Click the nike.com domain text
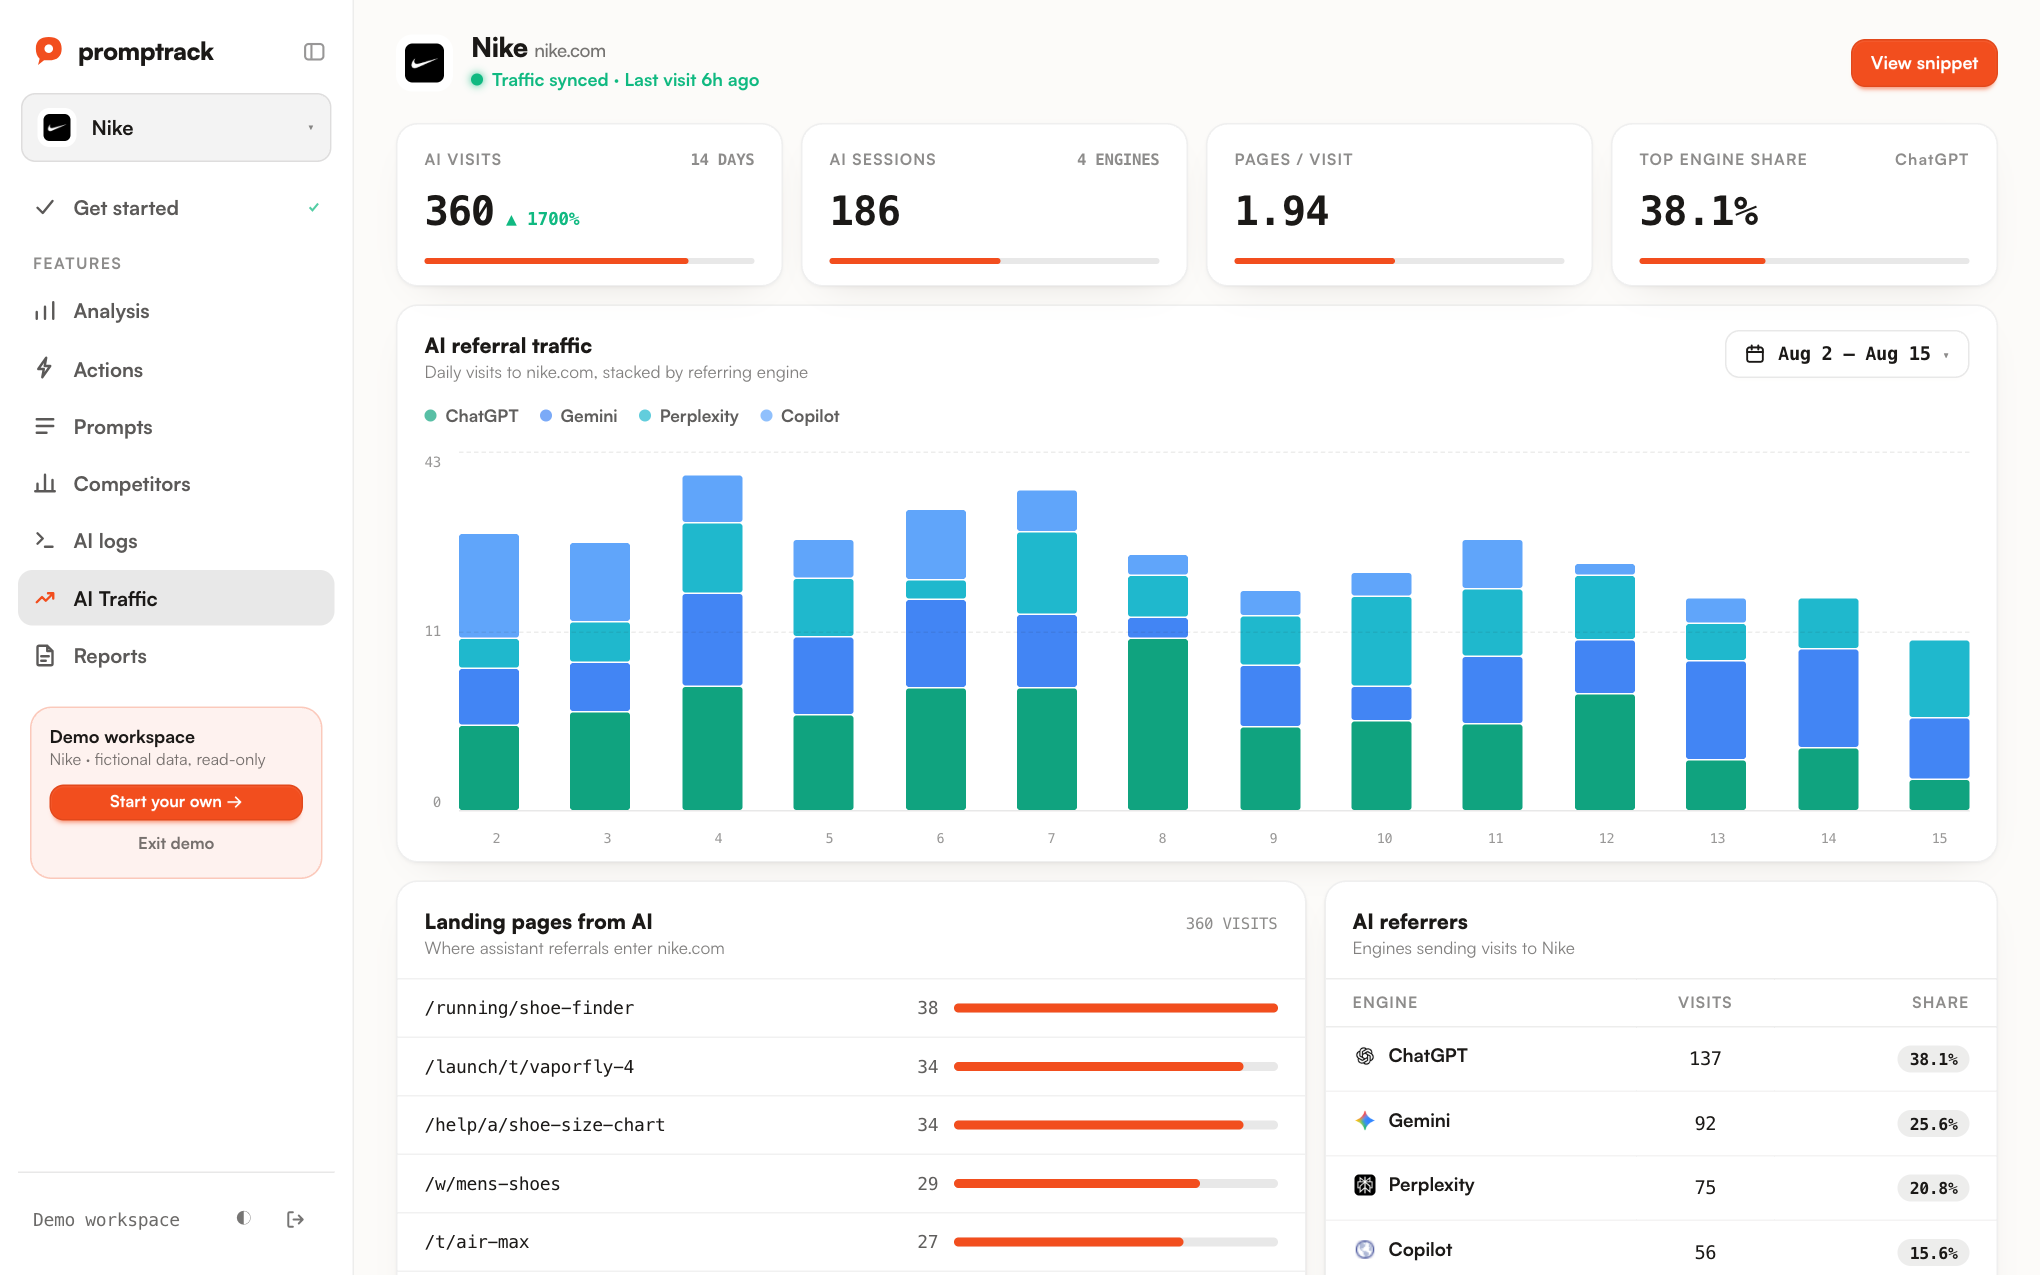The height and width of the screenshot is (1275, 2040). click(570, 51)
